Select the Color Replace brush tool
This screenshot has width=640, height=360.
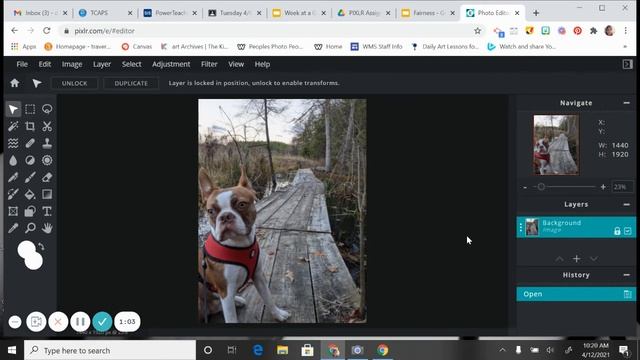coord(13,194)
